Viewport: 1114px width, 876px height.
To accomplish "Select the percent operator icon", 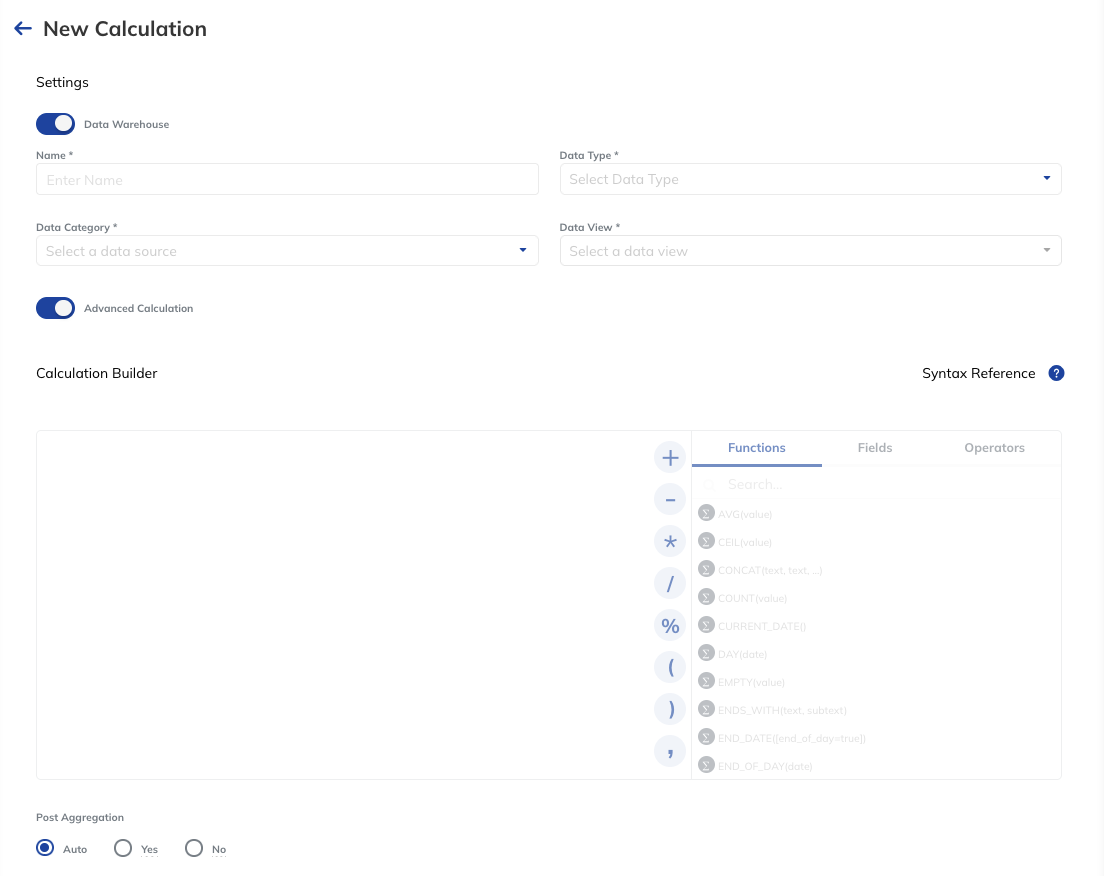I will click(670, 625).
